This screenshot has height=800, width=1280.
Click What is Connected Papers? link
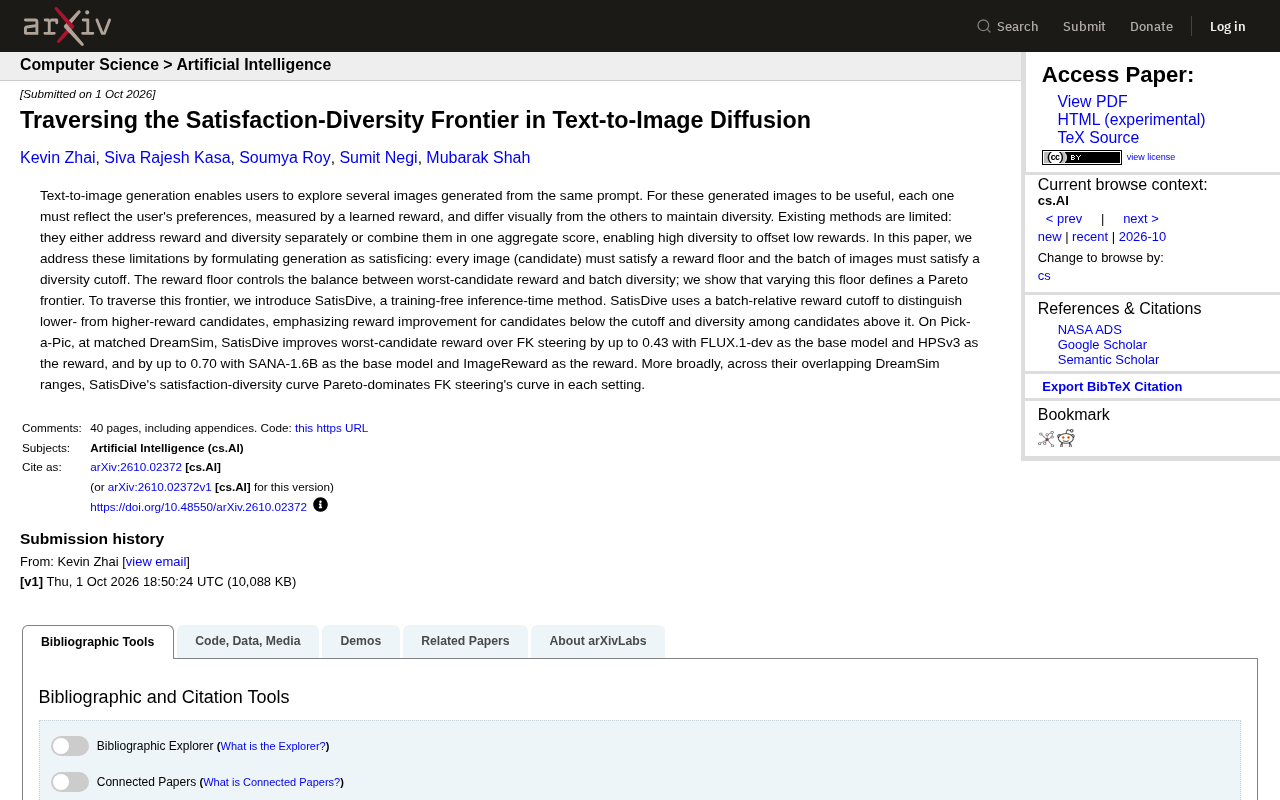tap(272, 782)
